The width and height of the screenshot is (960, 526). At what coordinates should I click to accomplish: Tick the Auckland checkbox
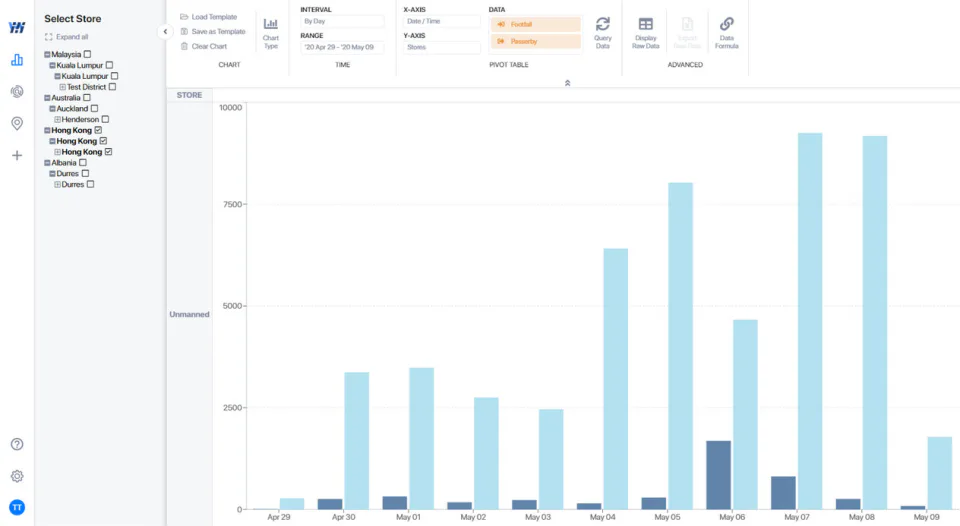(94, 108)
